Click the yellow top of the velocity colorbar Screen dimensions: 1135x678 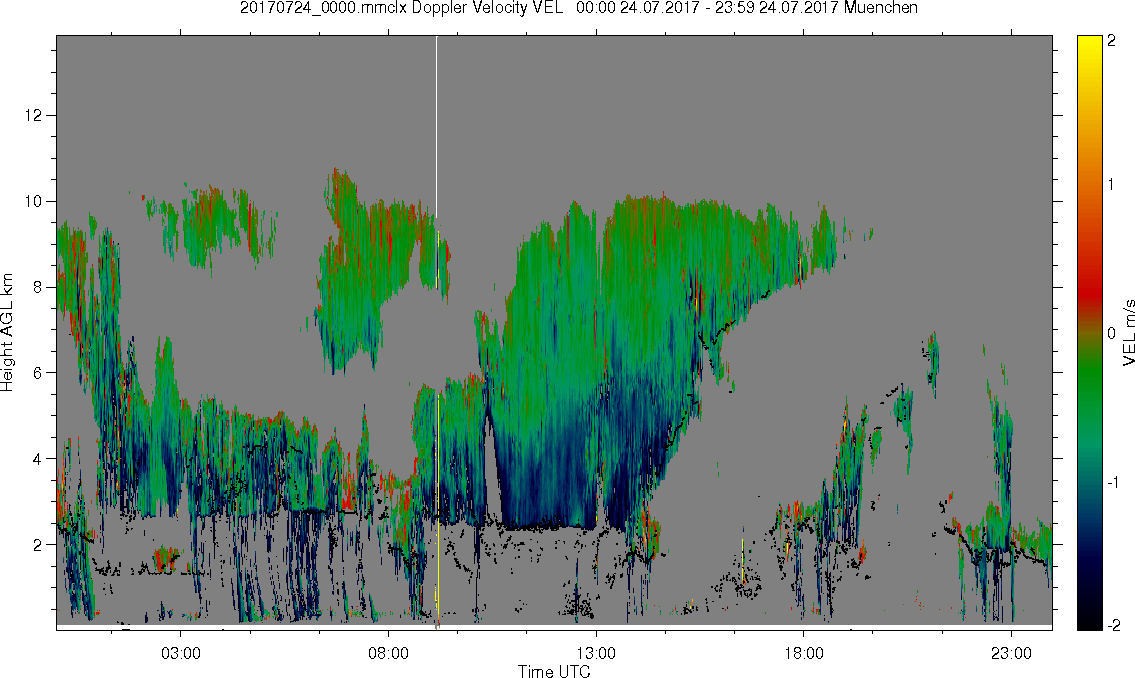click(1089, 45)
